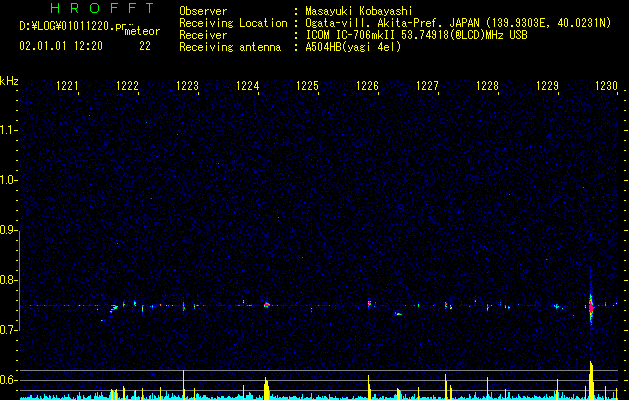The height and width of the screenshot is (400, 629).
Task: Click the "Receiving antenna" label
Action: [230, 47]
